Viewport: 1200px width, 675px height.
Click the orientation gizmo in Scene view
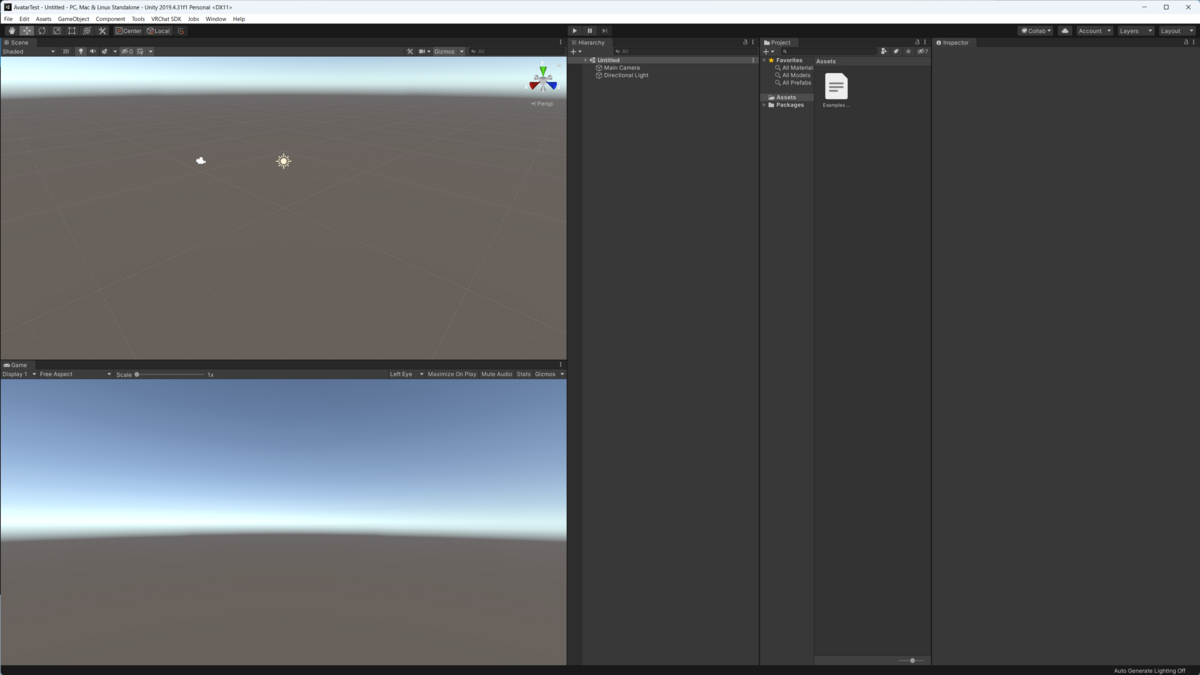[x=543, y=81]
